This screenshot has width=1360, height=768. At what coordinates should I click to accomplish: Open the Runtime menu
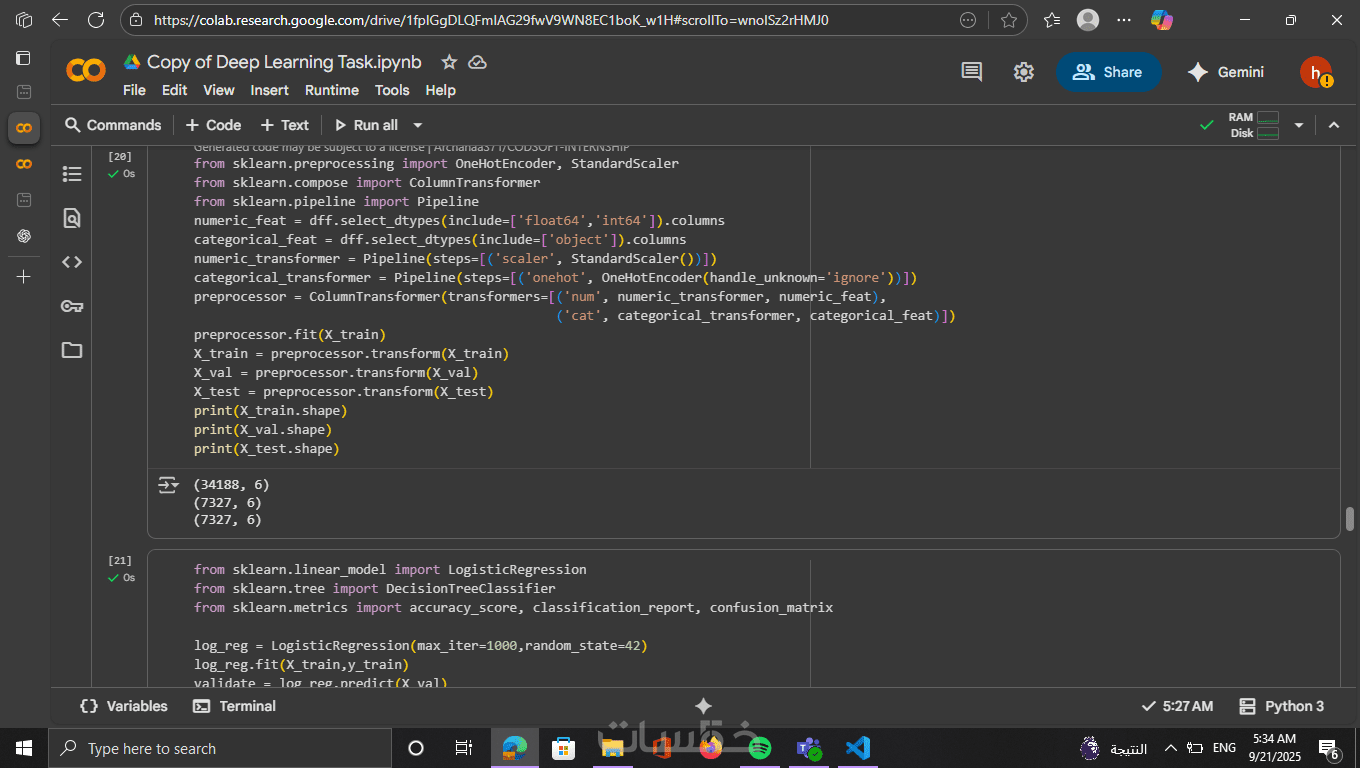coord(332,90)
